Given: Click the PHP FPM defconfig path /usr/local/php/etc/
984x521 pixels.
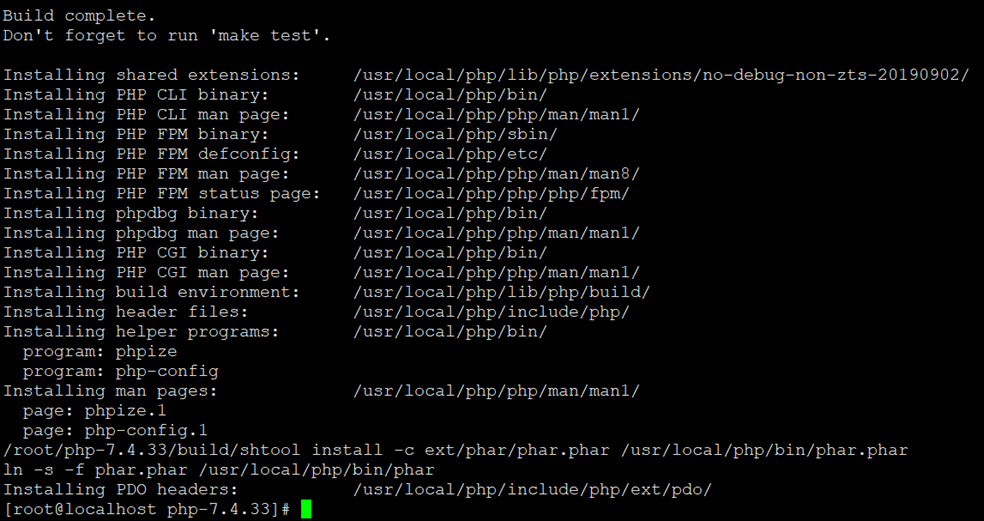Looking at the screenshot, I should [x=450, y=154].
